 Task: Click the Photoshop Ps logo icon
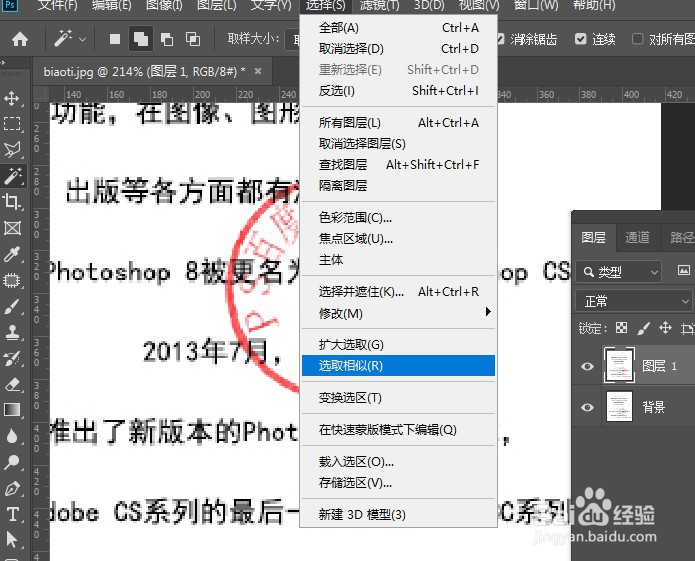[x=10, y=6]
